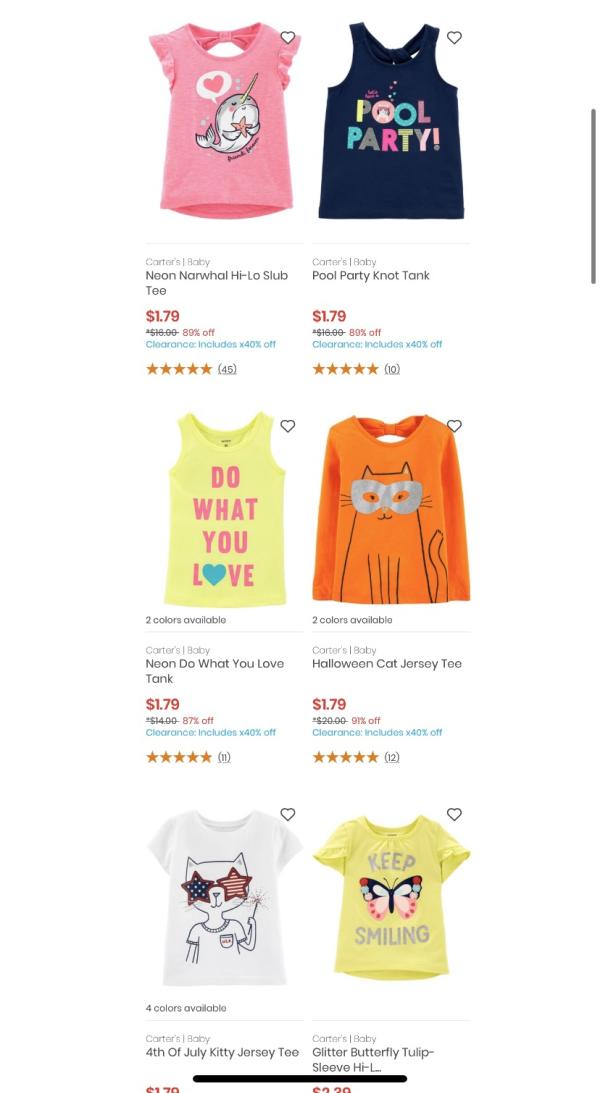Image resolution: width=600 pixels, height=1093 pixels.
Task: Open the pink narwhal tee product image
Action: 224,121
